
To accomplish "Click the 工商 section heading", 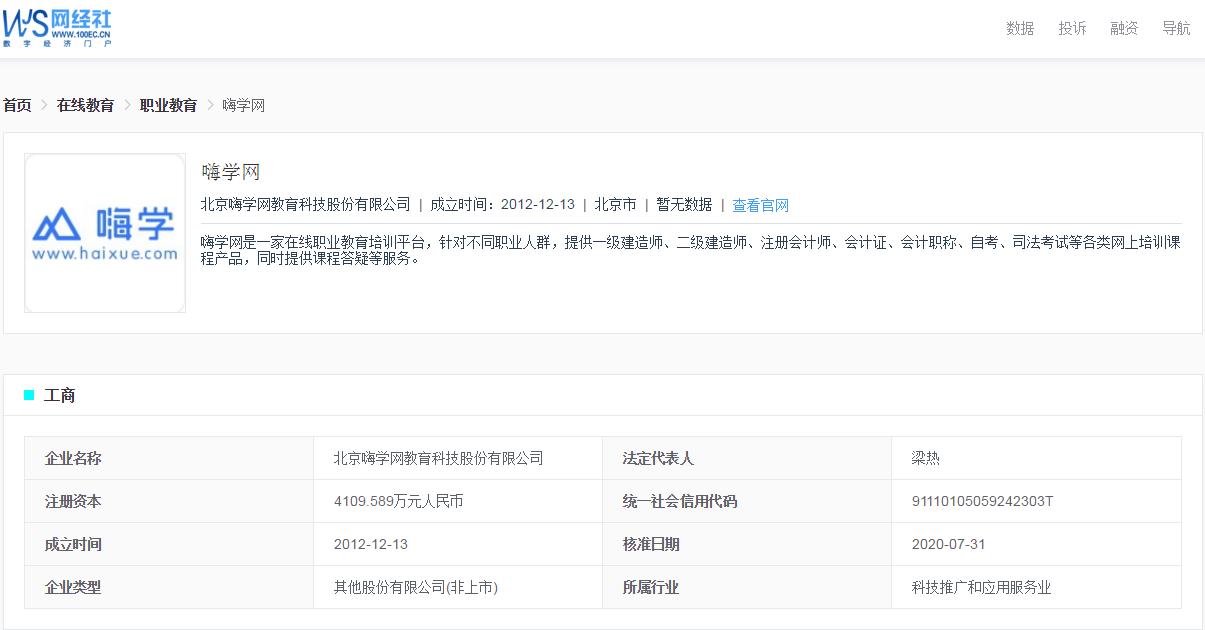I will (x=60, y=395).
